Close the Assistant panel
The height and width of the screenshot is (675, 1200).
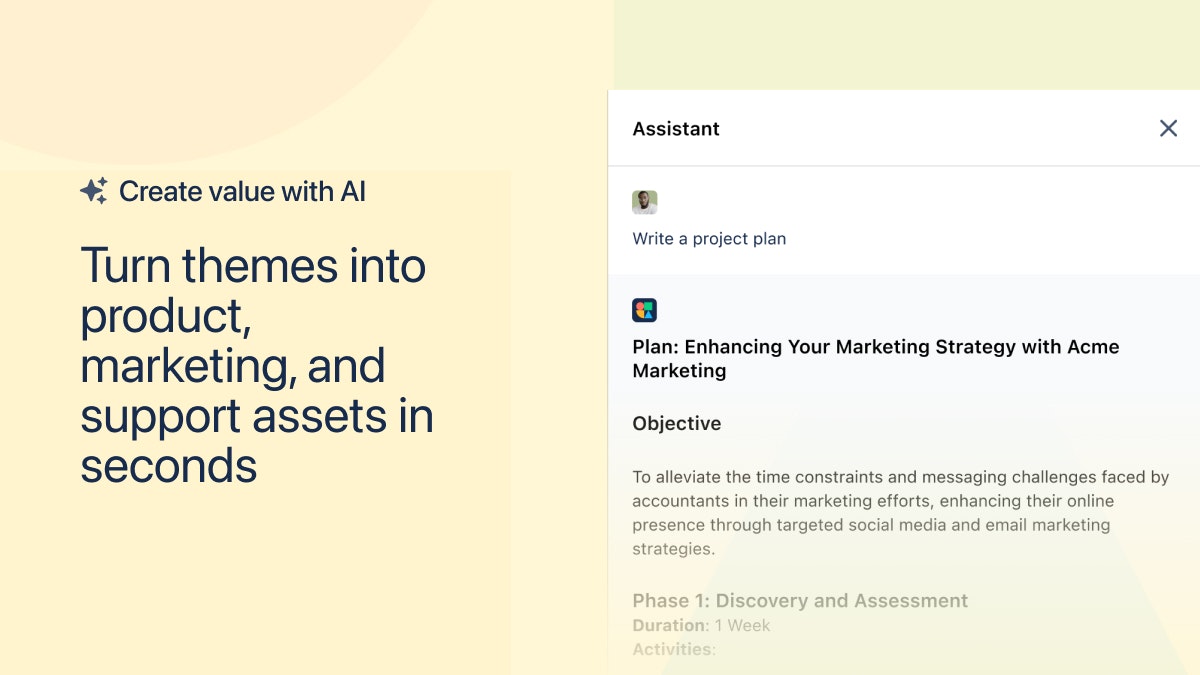point(1168,128)
